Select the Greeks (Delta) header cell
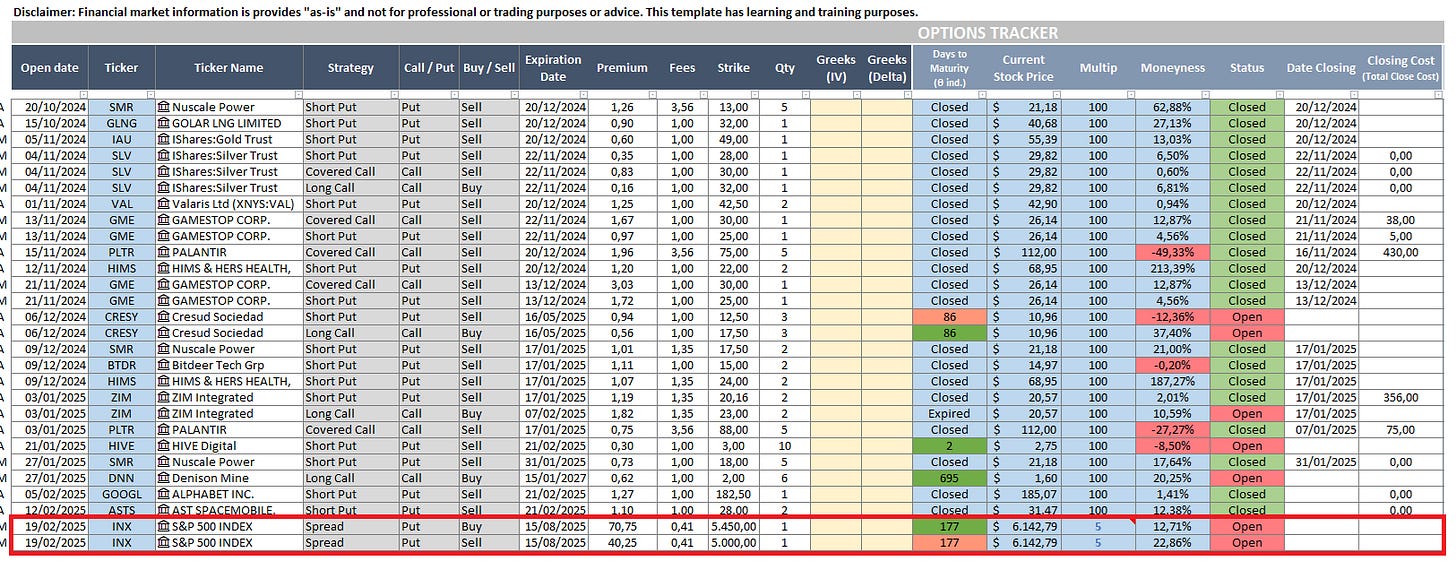This screenshot has height=562, width=1456. click(x=887, y=68)
